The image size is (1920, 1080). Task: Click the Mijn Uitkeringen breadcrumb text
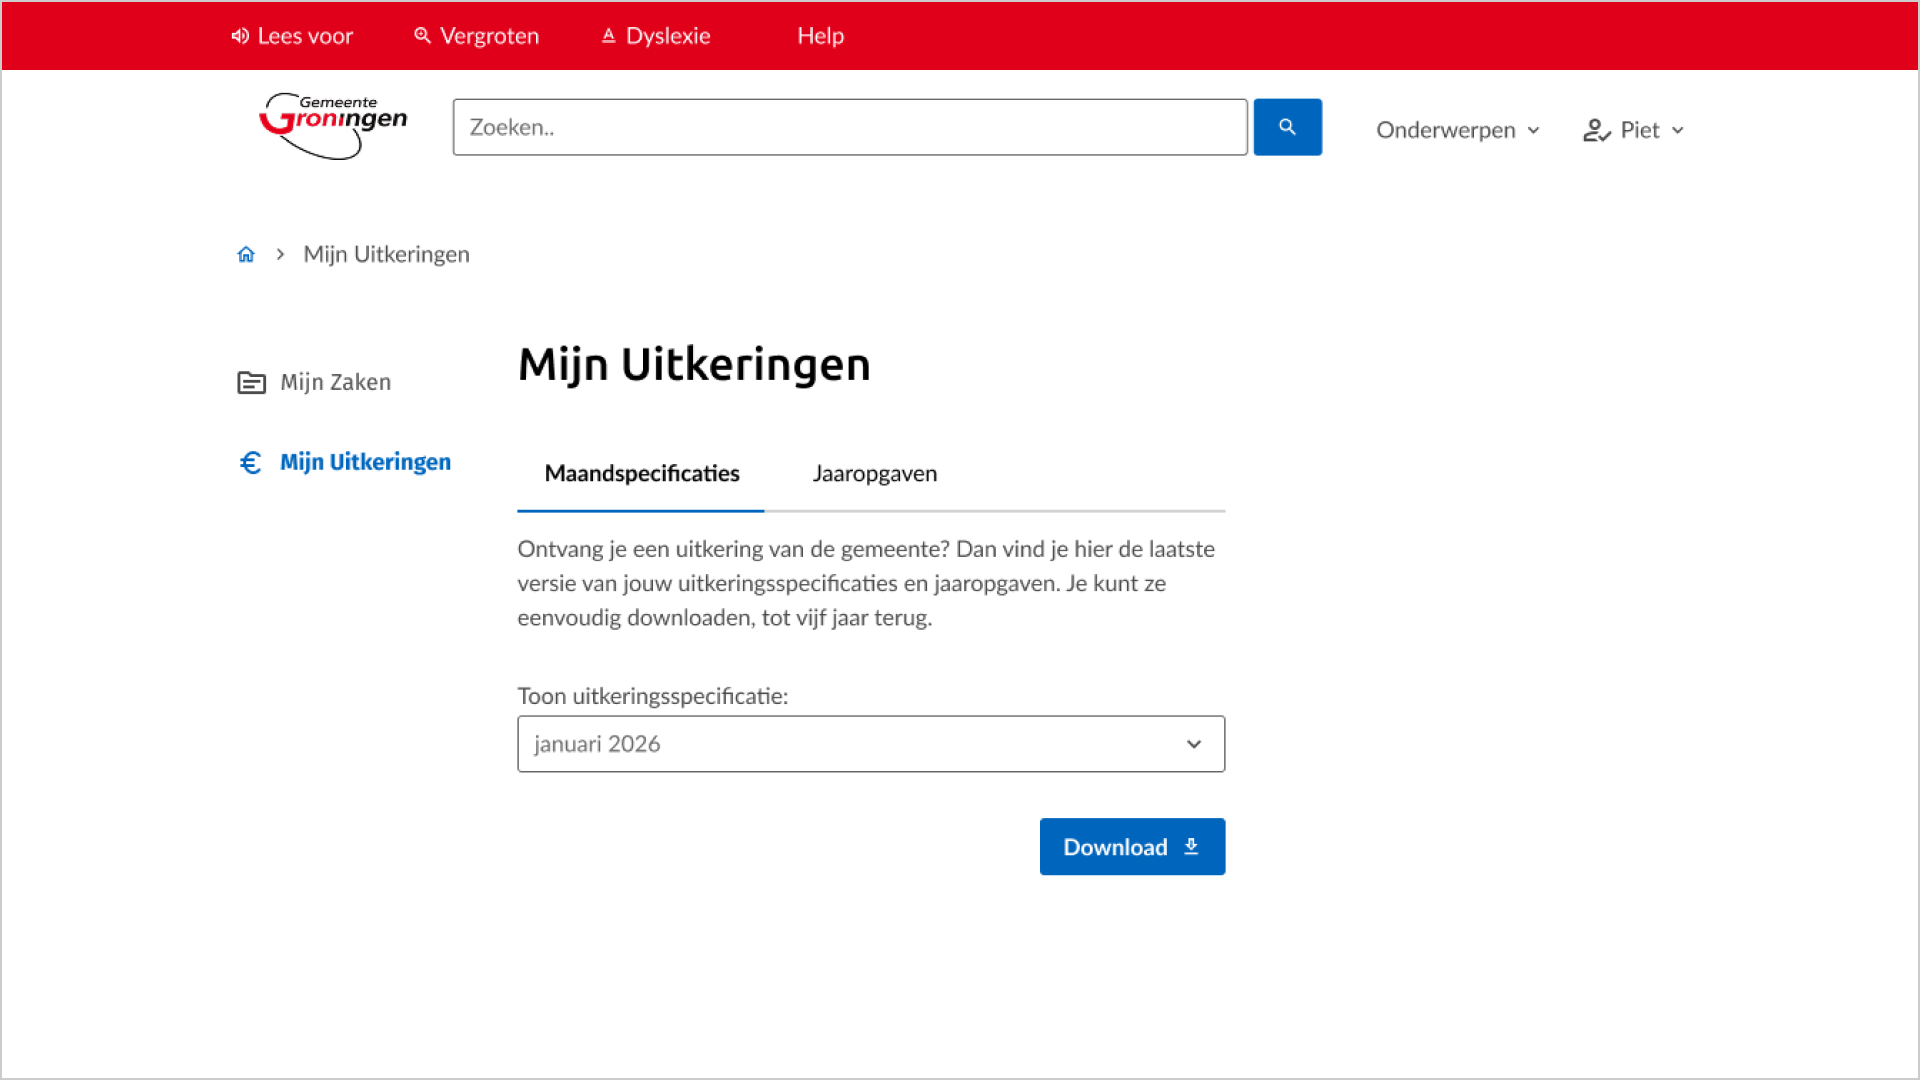tap(386, 254)
